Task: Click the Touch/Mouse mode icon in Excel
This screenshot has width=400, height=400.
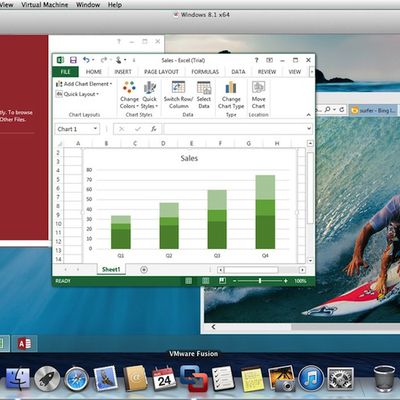Action: coord(118,60)
